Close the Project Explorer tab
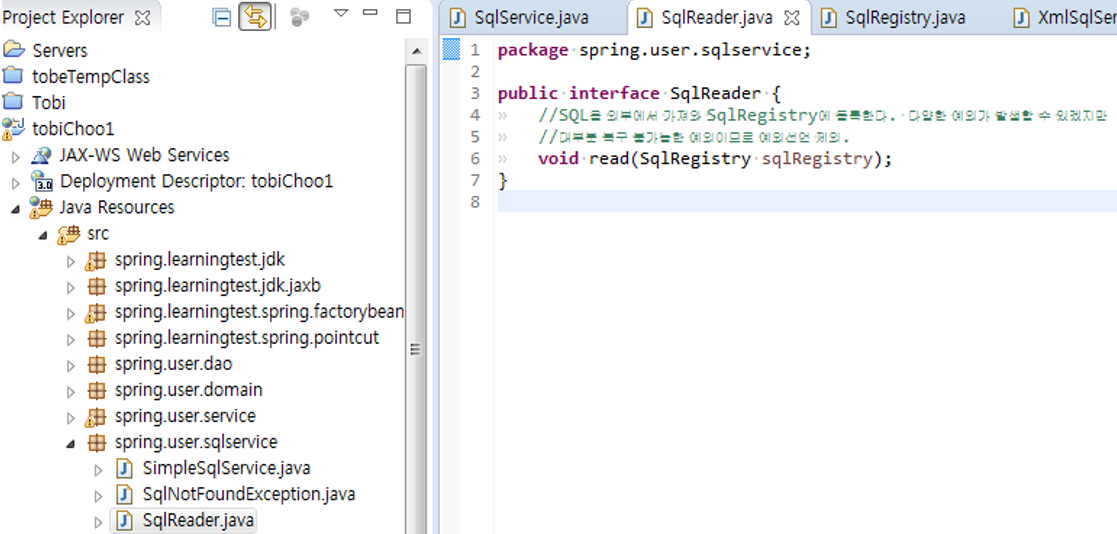This screenshot has height=534, width=1117. click(x=142, y=18)
